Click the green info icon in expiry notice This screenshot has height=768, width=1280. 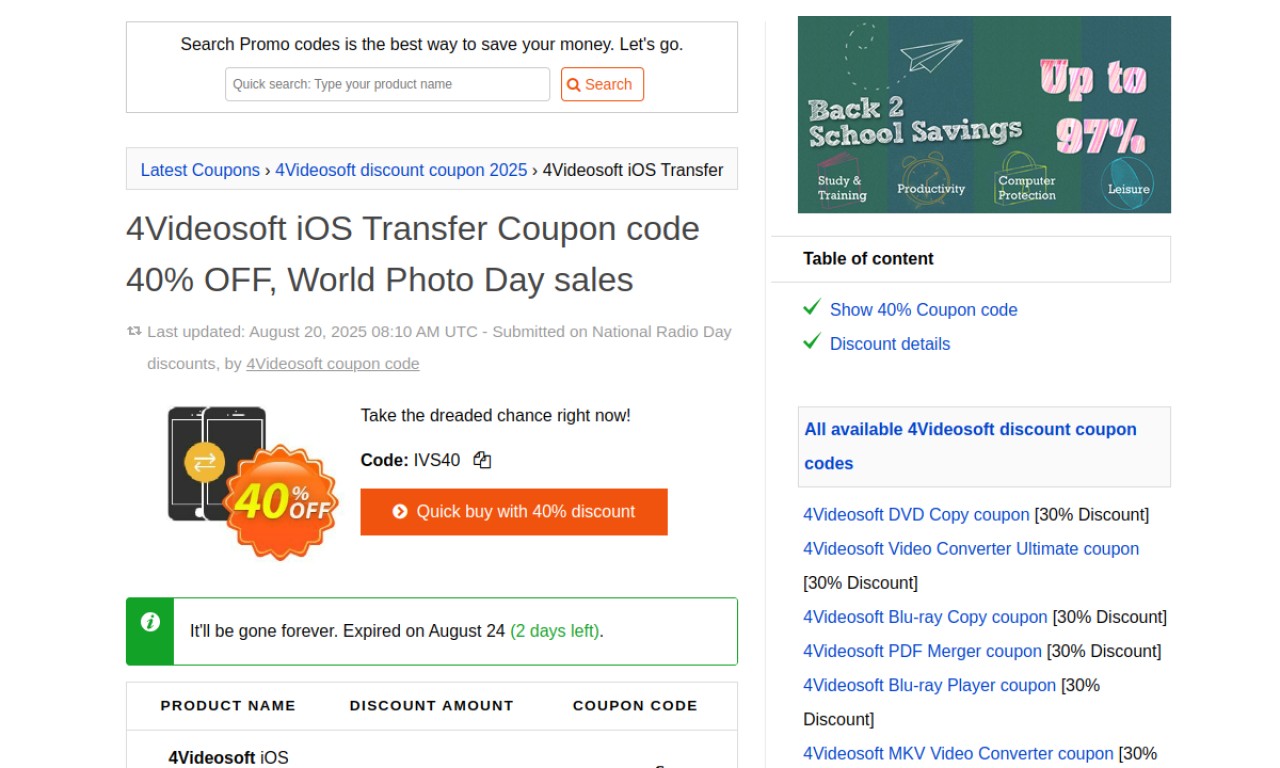pyautogui.click(x=150, y=622)
